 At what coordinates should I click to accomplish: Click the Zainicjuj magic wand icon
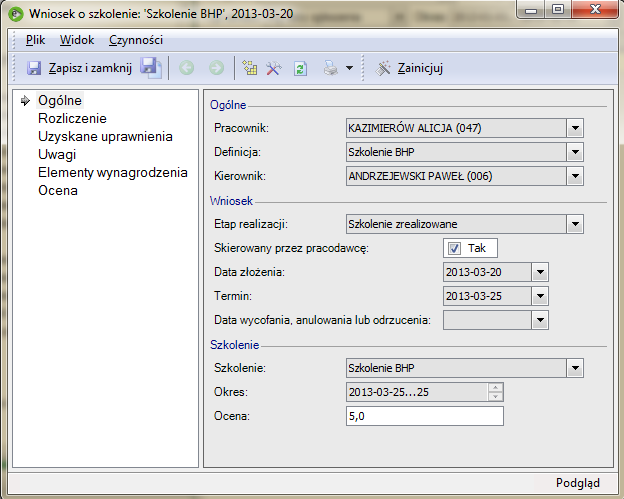point(383,68)
